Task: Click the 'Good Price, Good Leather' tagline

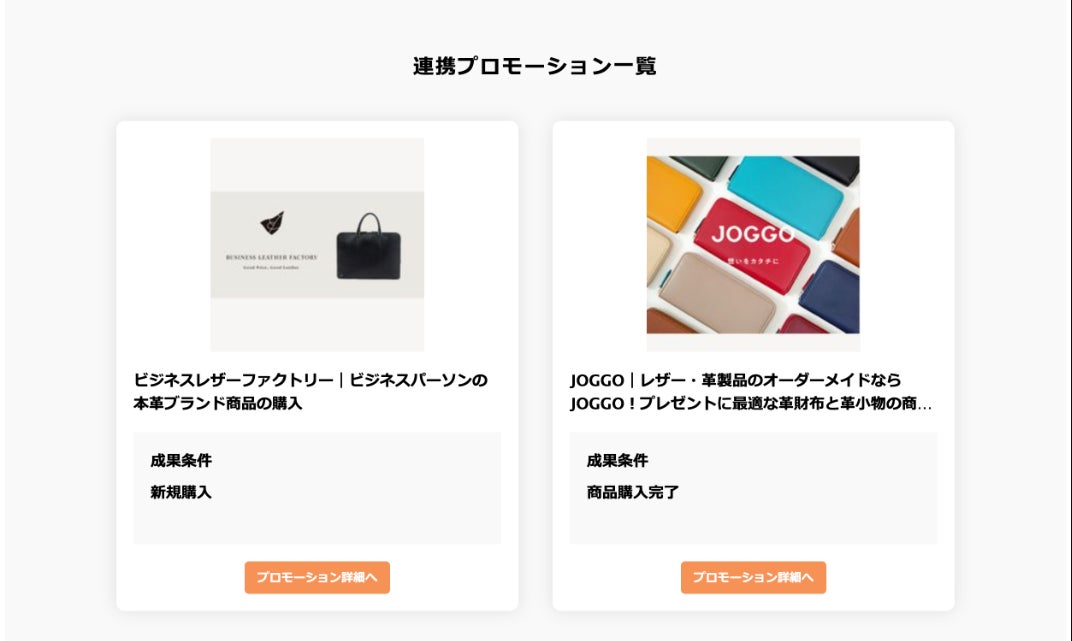Action: click(x=272, y=268)
